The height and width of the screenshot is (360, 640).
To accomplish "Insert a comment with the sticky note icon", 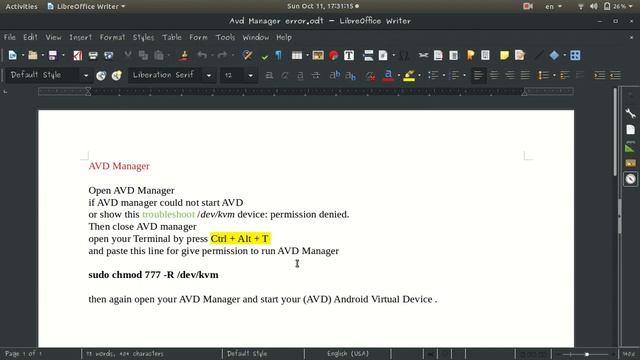I will pyautogui.click(x=504, y=55).
